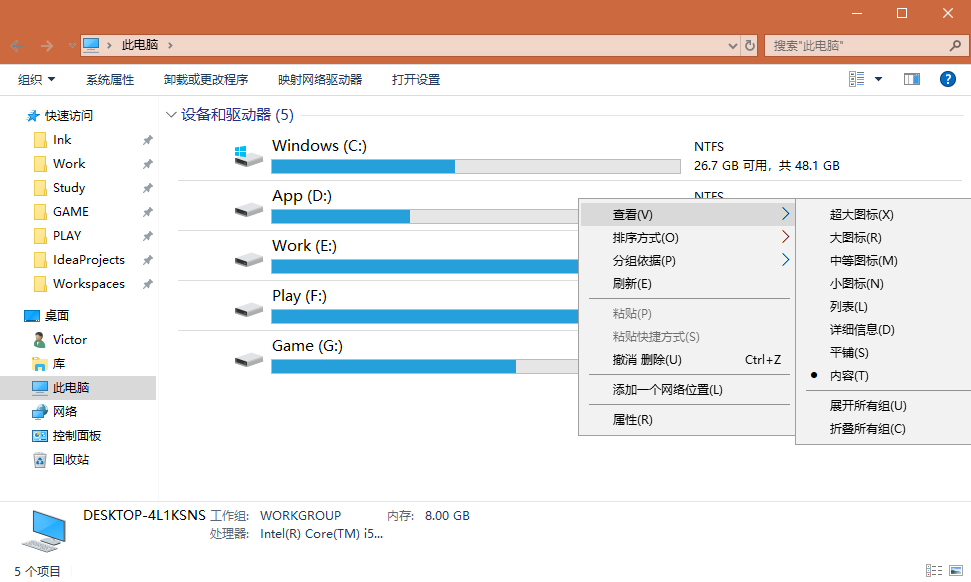Click 映射网络驱动器 button
The height and width of the screenshot is (582, 971).
[320, 80]
